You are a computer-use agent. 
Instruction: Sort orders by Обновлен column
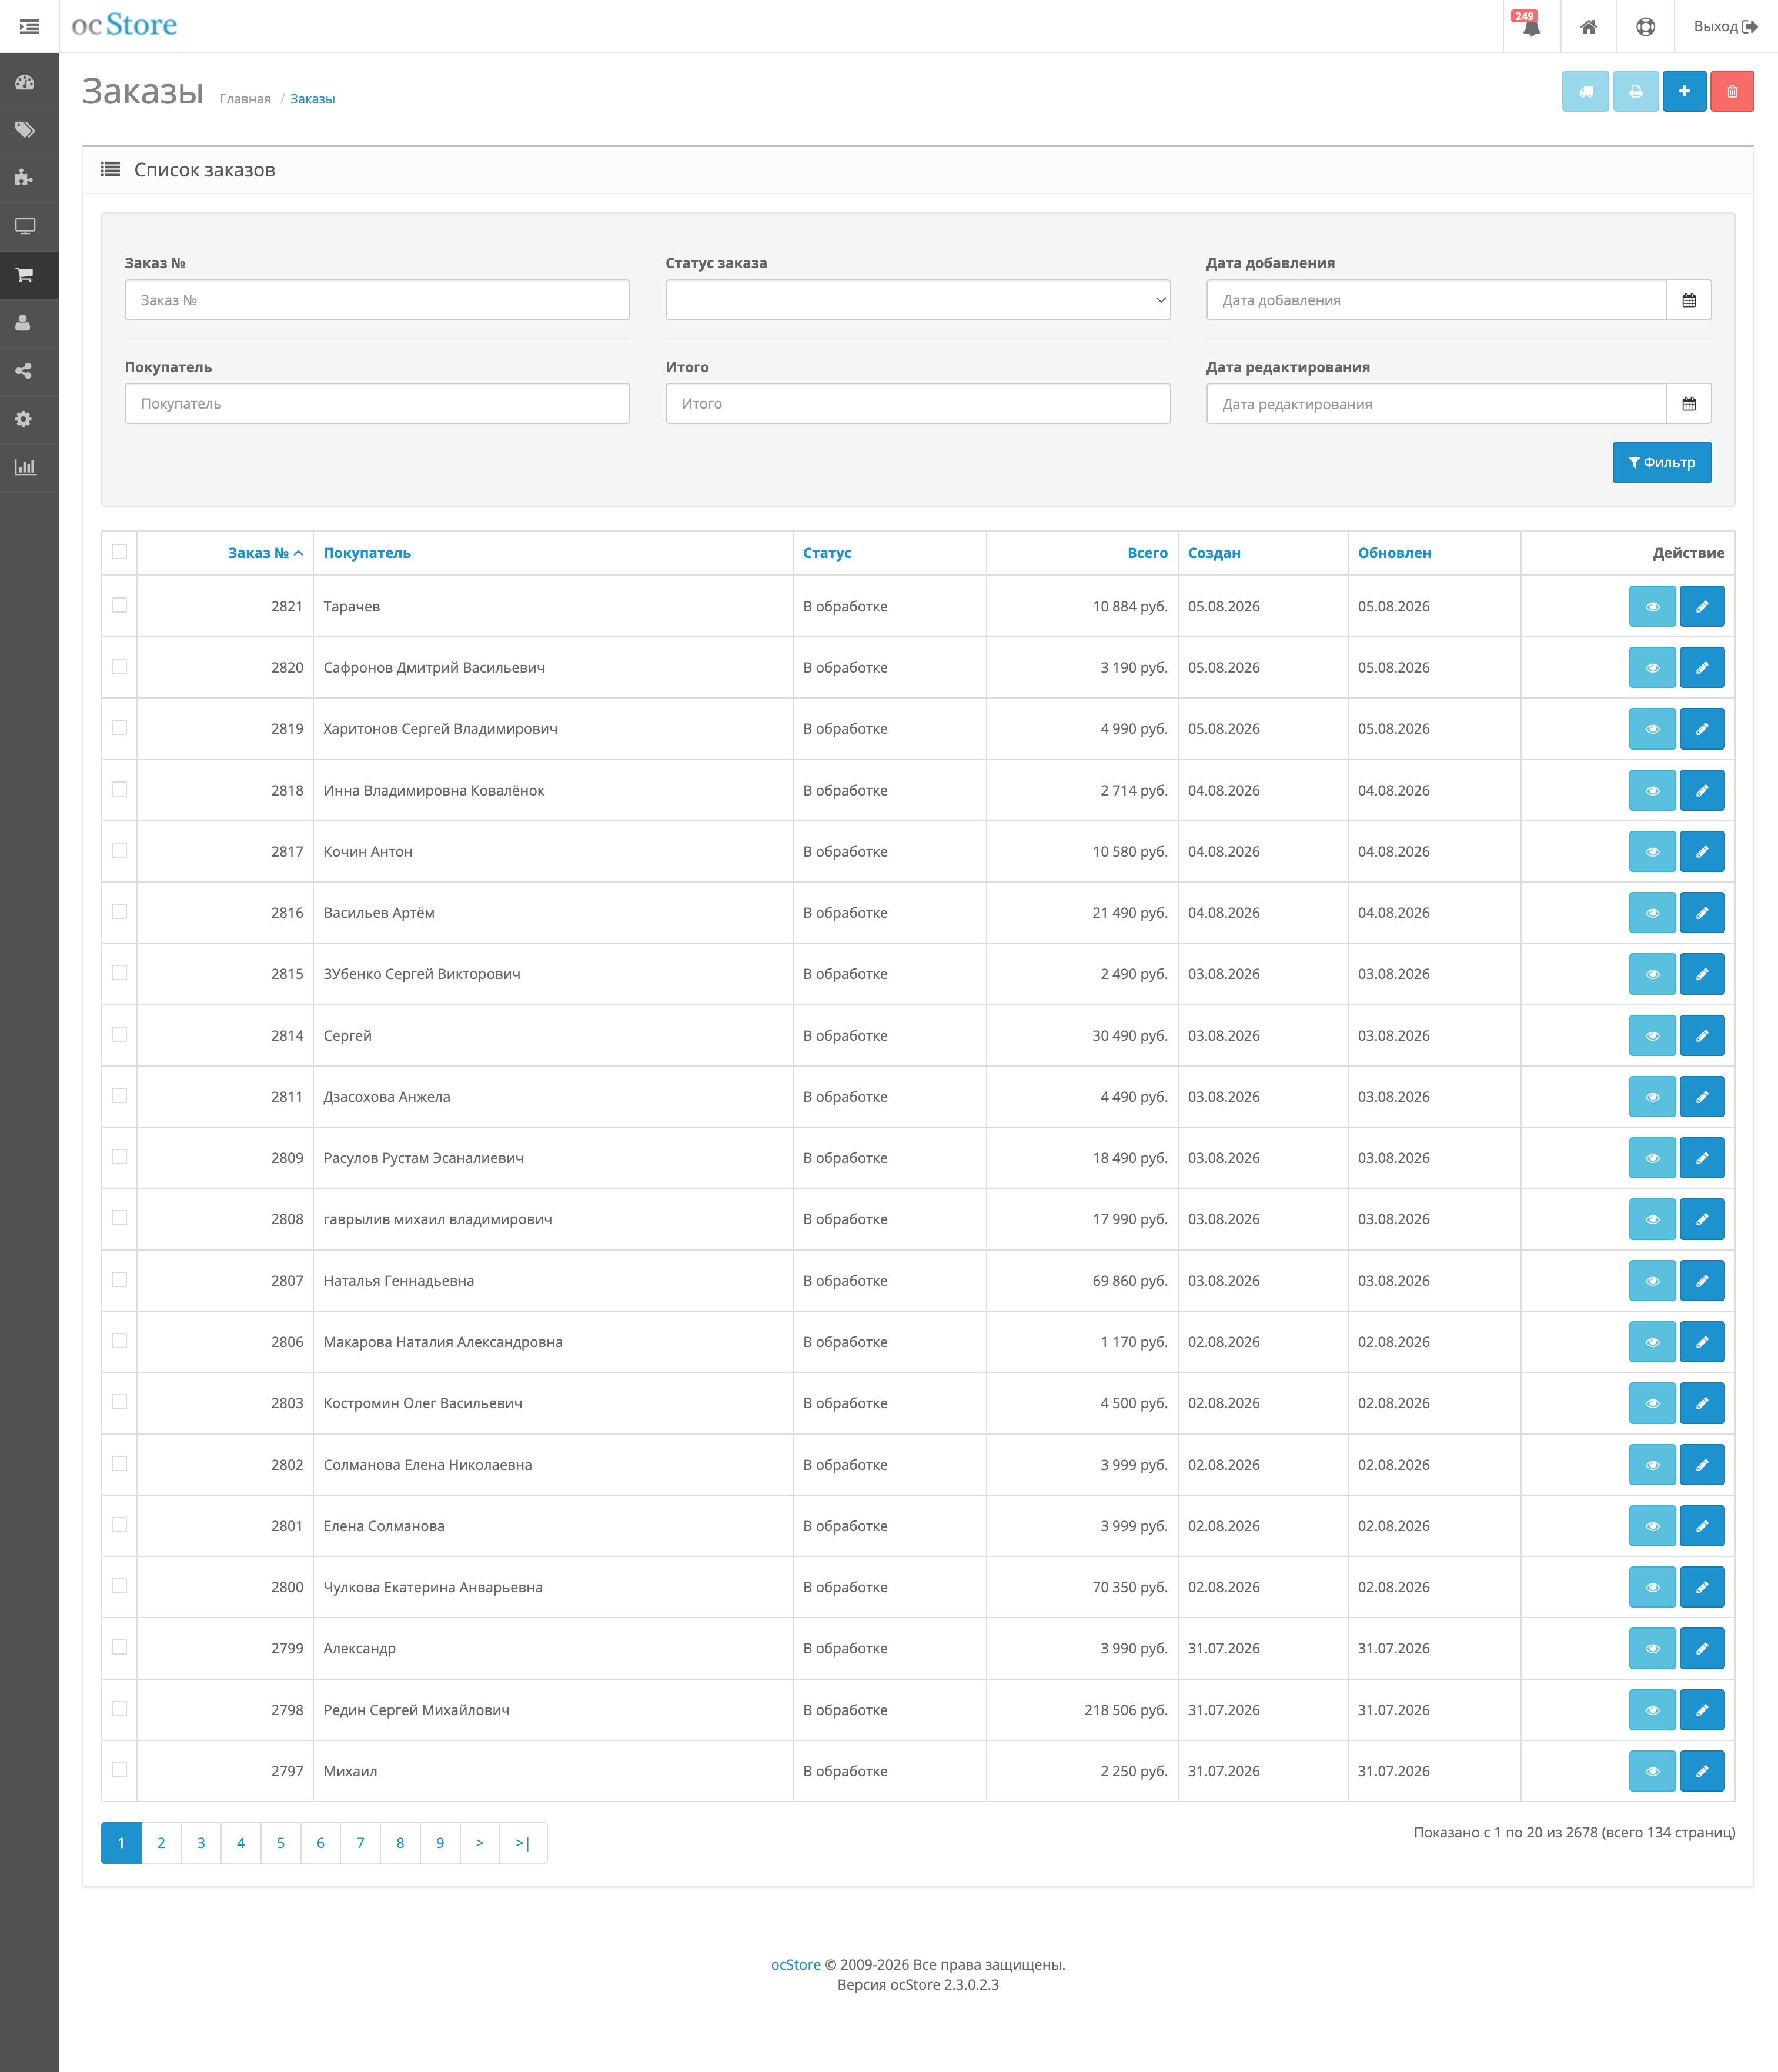(1394, 553)
